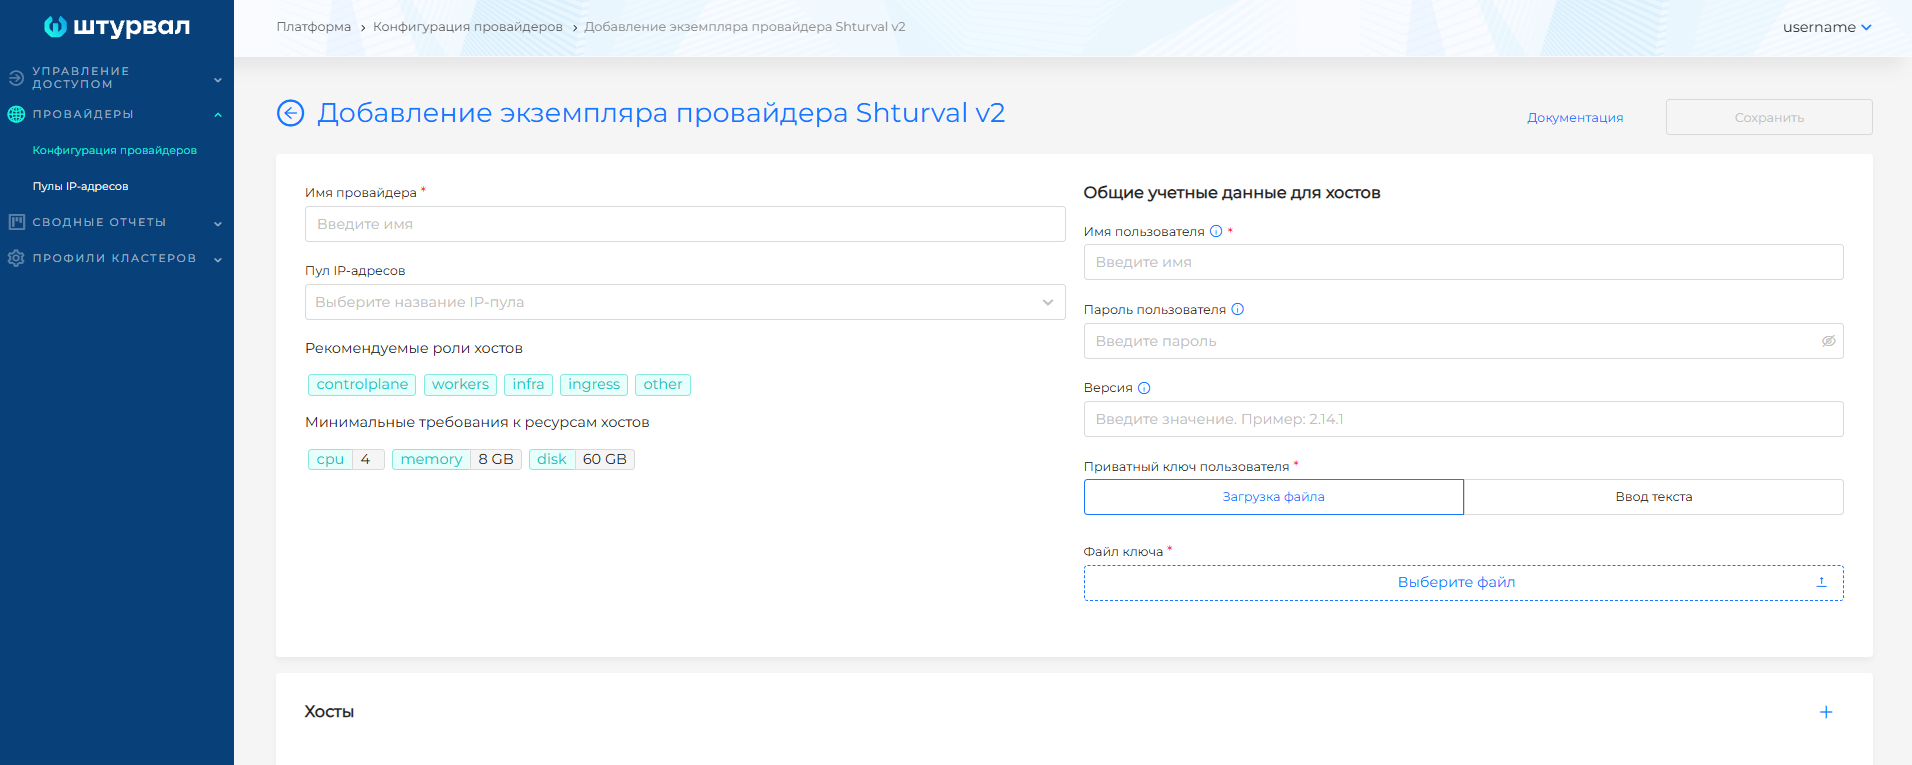
Task: Click the memory requirement tag
Action: coord(457,459)
